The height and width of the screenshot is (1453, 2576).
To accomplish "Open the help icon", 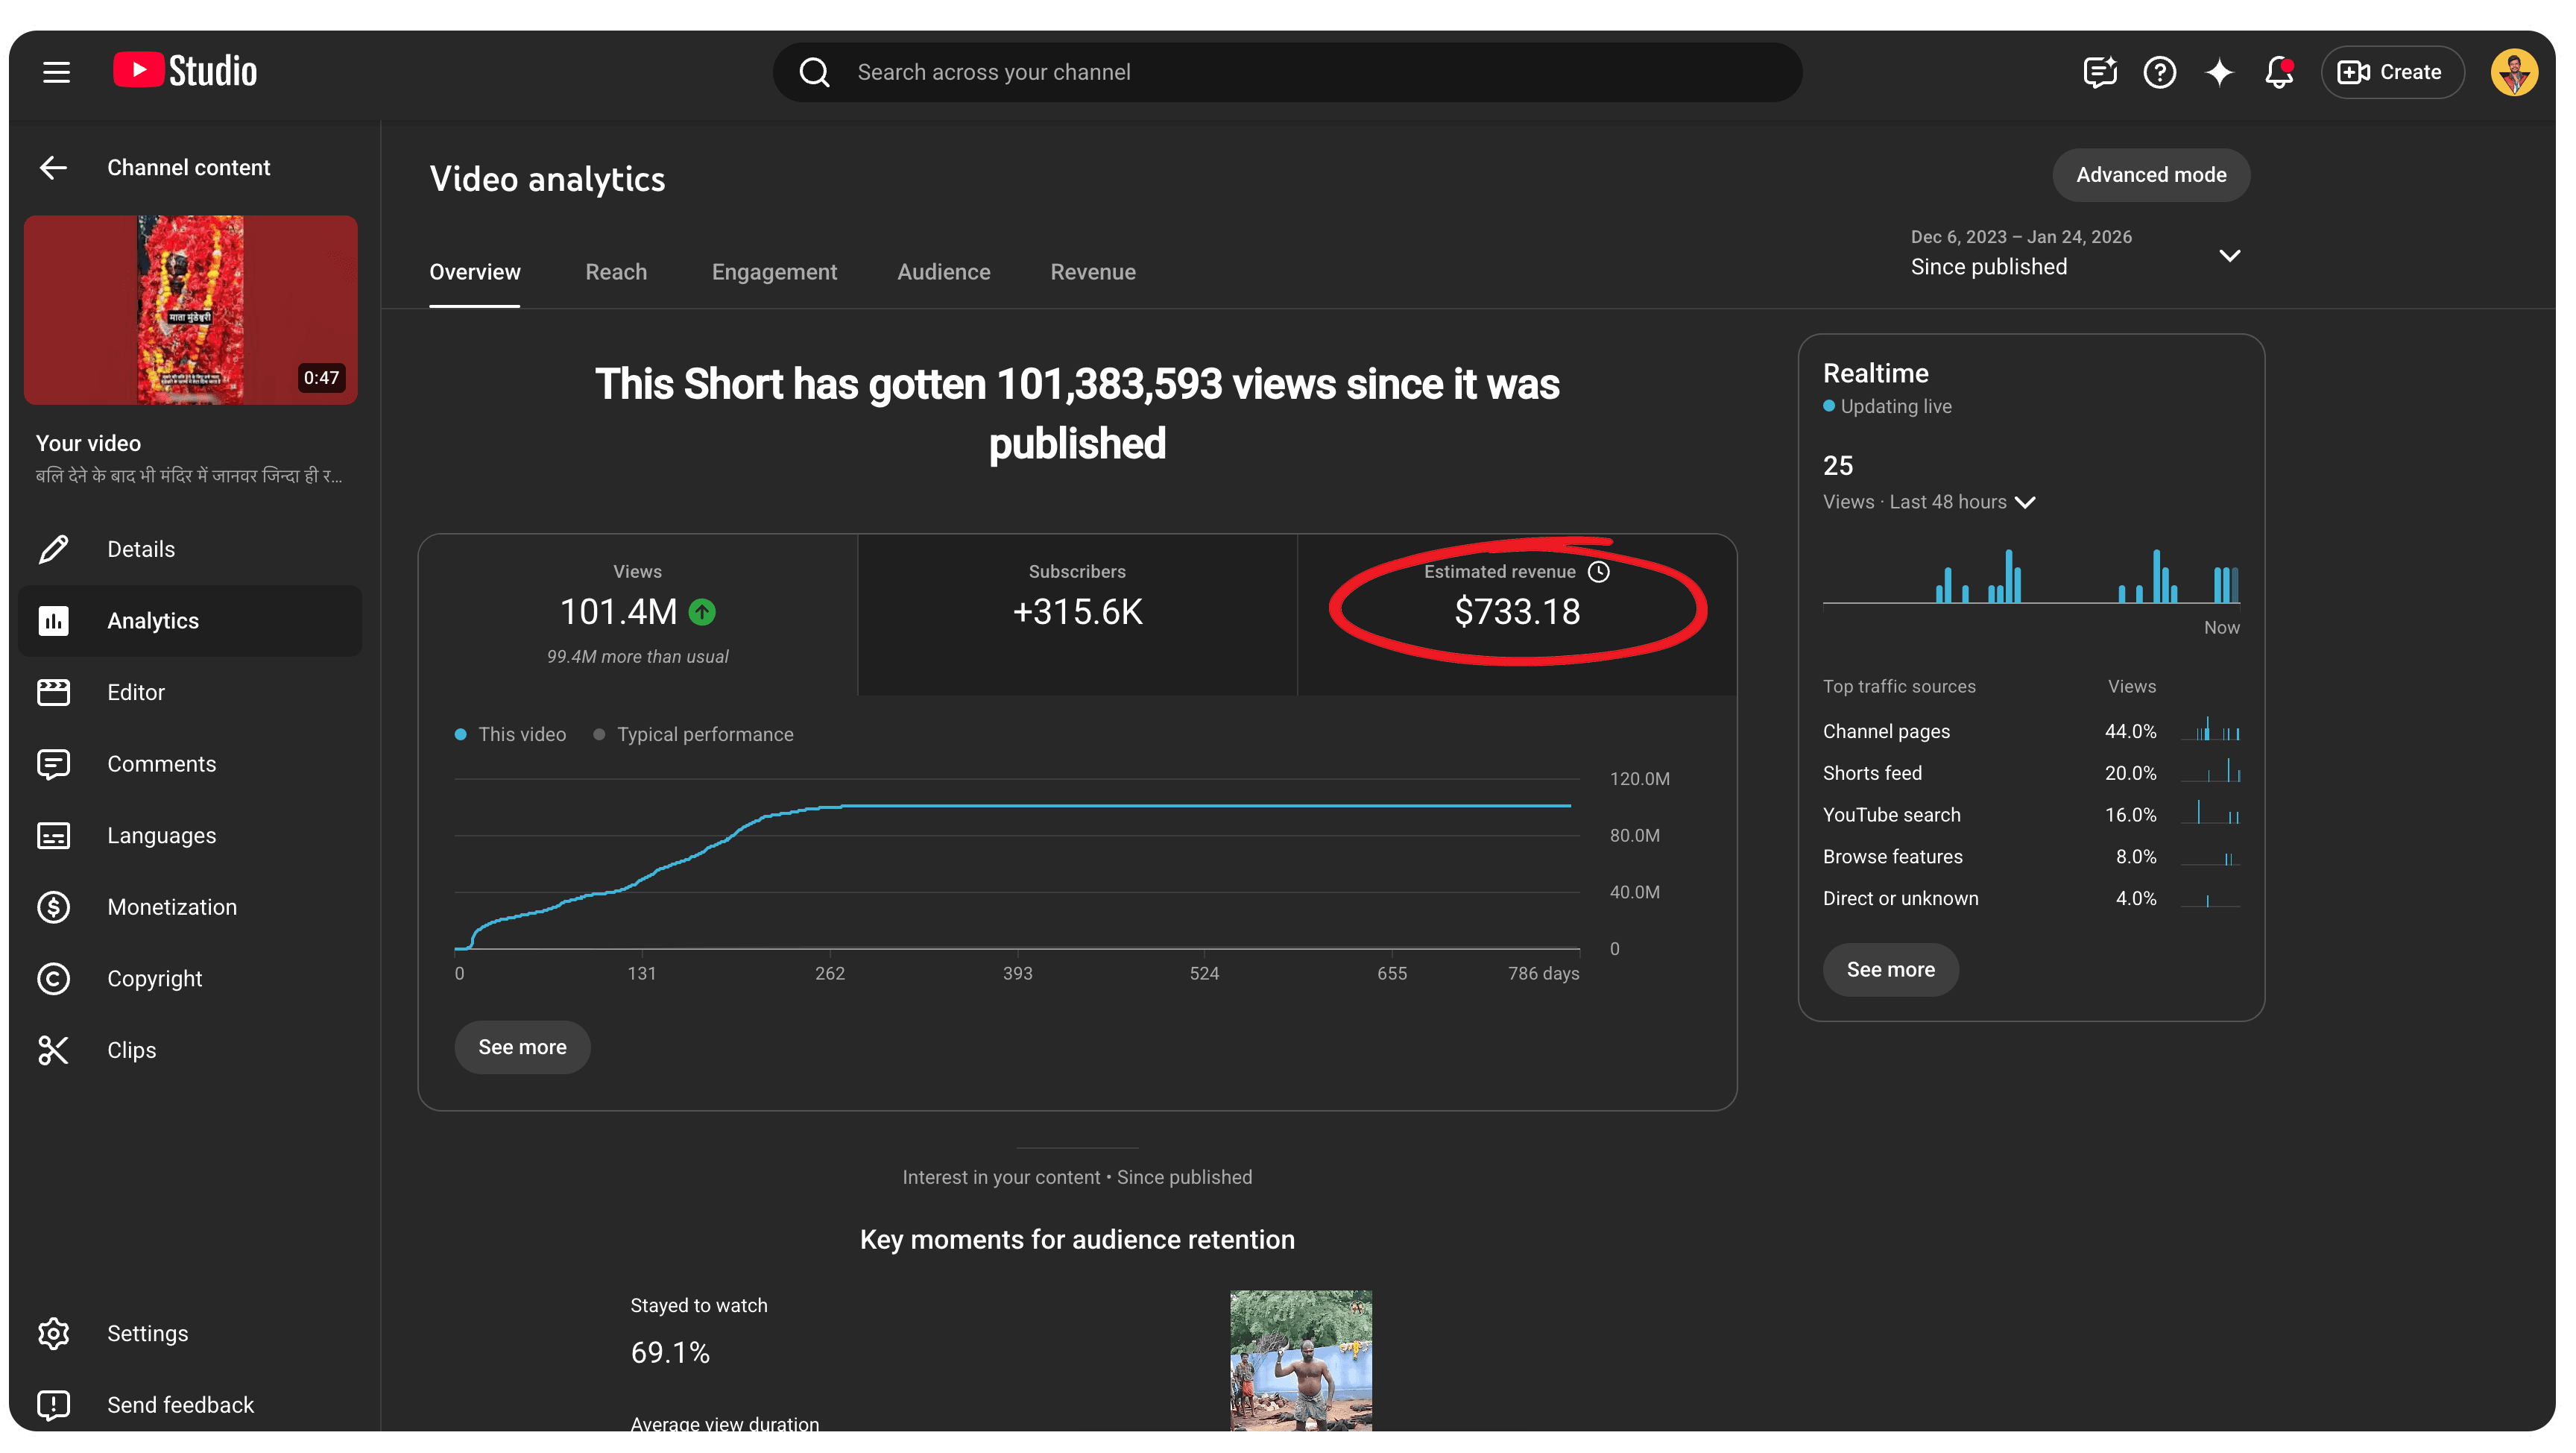I will pos(2159,71).
